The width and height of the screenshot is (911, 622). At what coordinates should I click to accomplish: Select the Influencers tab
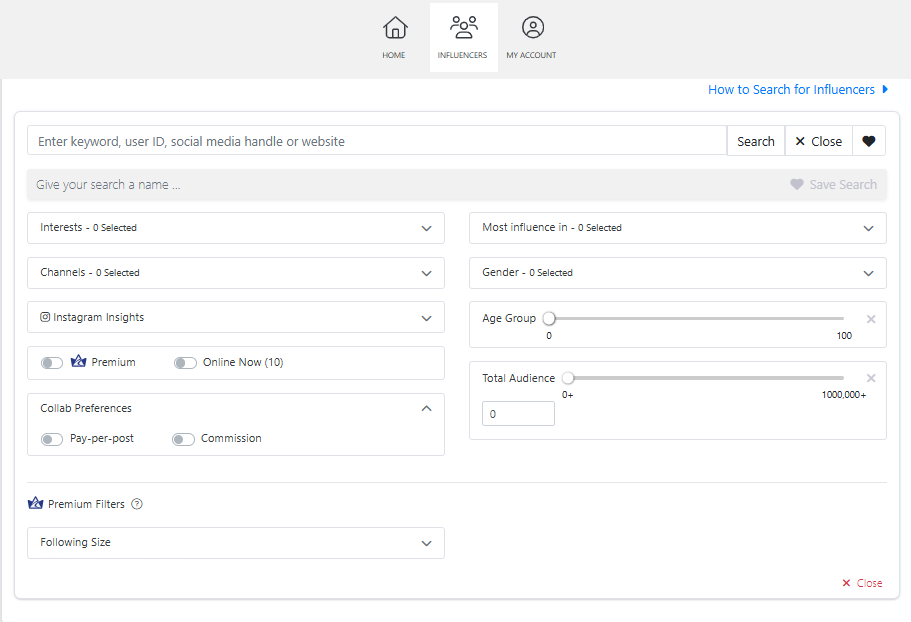pos(463,38)
